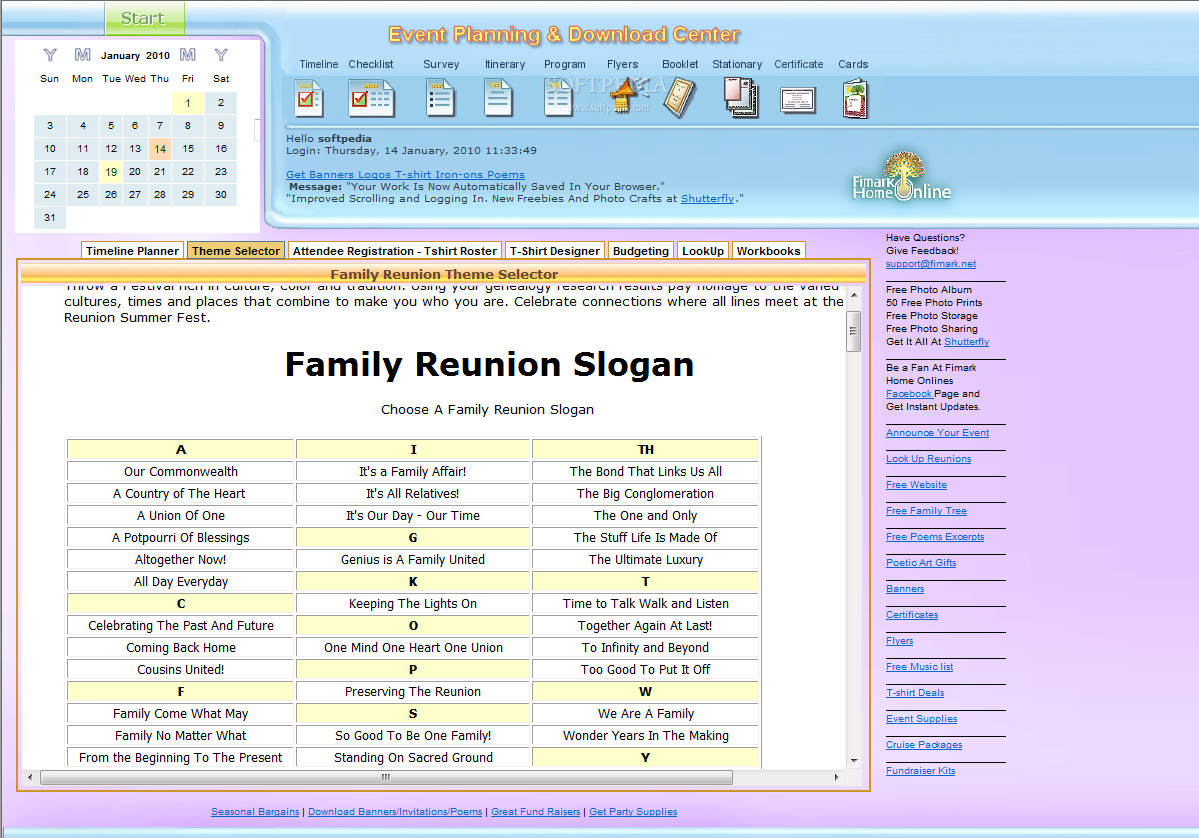The width and height of the screenshot is (1199, 838).
Task: Open Shutterfly link in message
Action: (x=707, y=198)
